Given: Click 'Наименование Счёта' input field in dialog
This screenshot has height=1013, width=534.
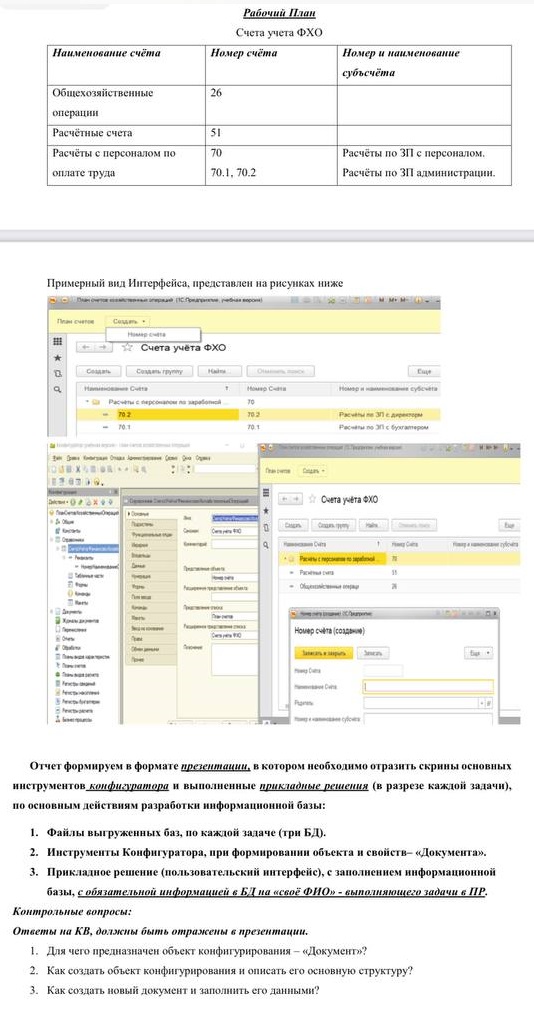Looking at the screenshot, I should pos(428,687).
